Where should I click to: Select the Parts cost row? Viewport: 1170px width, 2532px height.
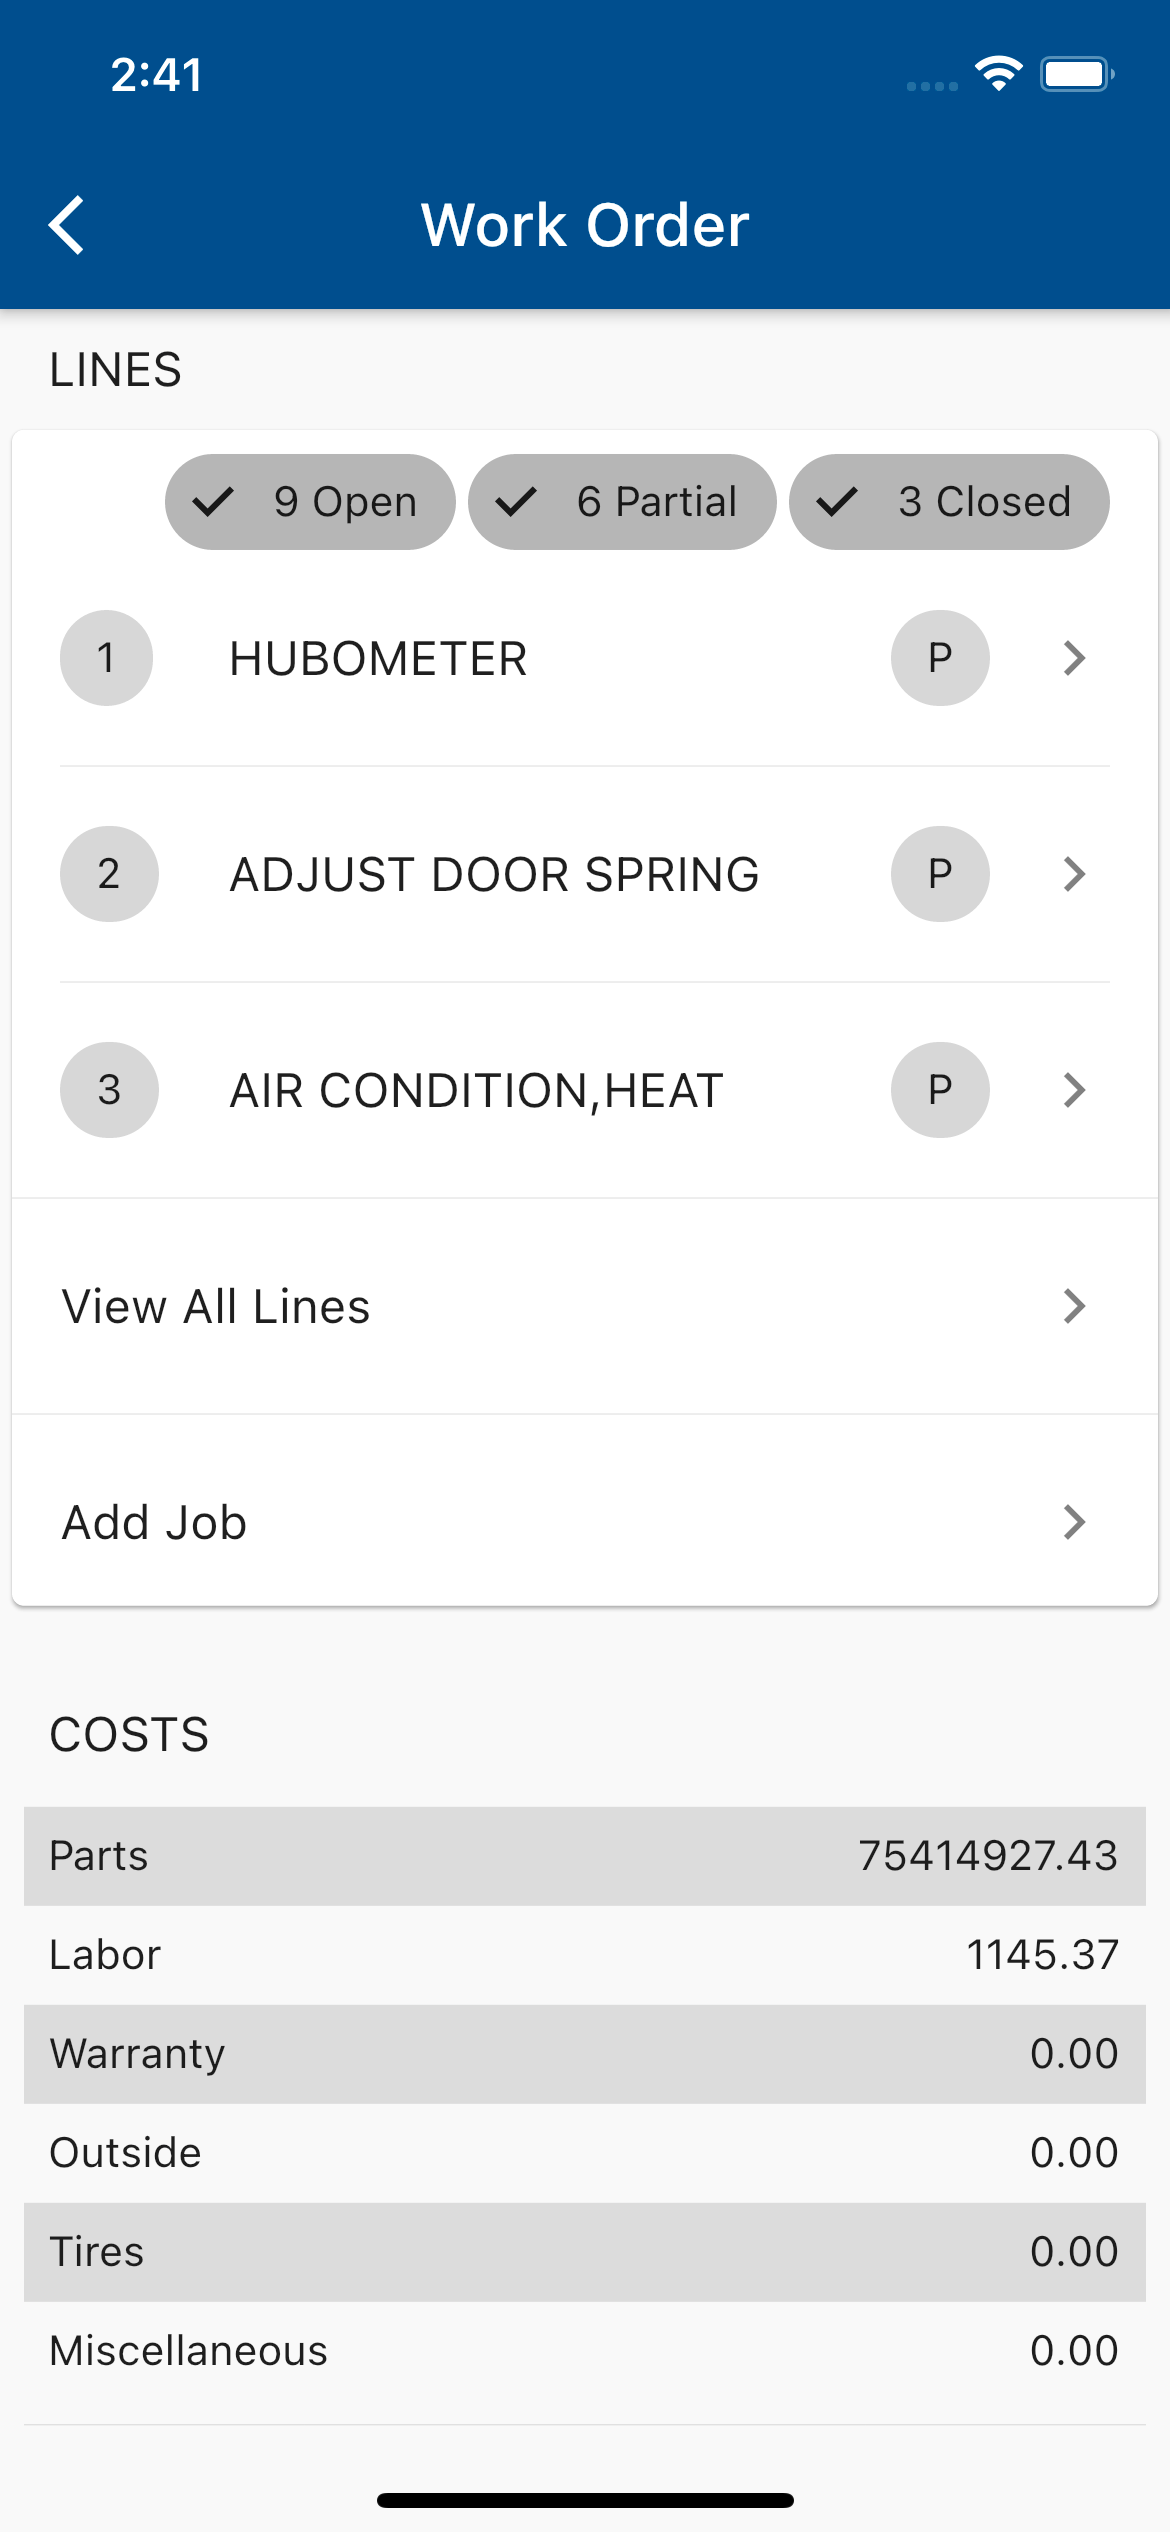click(584, 1856)
